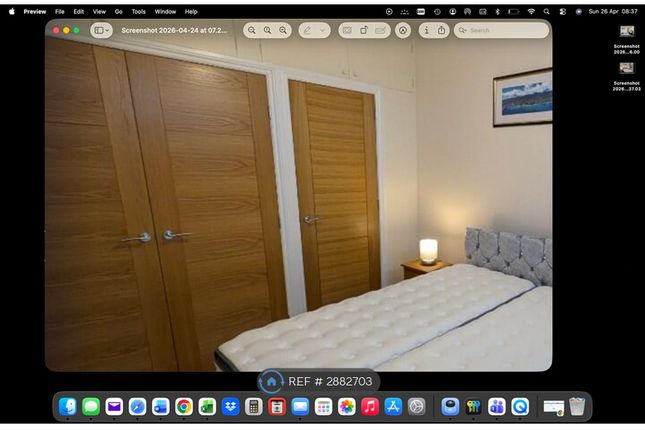Click the Share icon in toolbar
Screen dimensions: 645x430
coord(441,30)
